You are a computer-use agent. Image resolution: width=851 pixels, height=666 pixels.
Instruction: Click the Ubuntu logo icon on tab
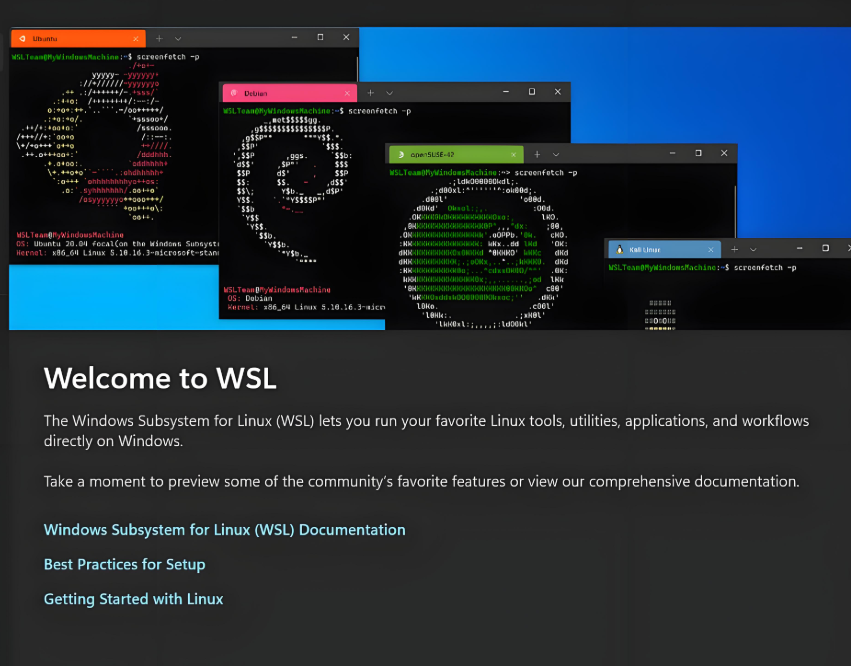(22, 39)
